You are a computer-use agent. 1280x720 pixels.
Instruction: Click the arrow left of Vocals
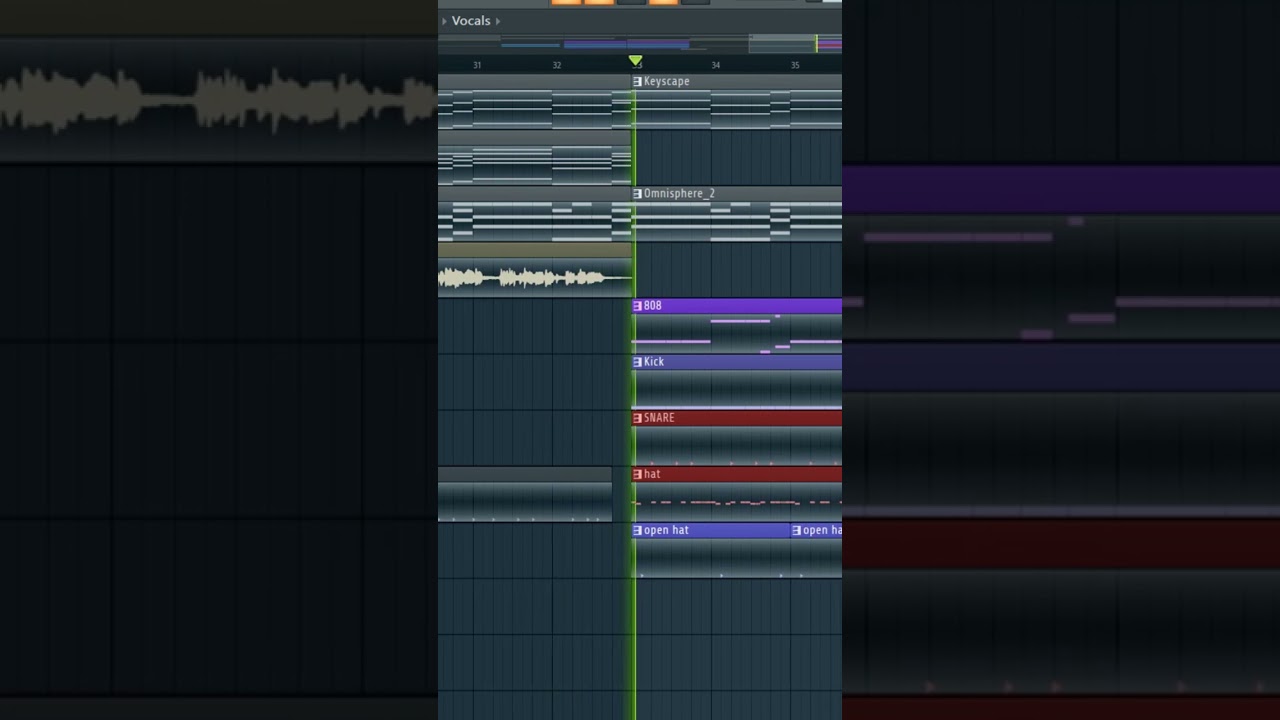tap(444, 21)
